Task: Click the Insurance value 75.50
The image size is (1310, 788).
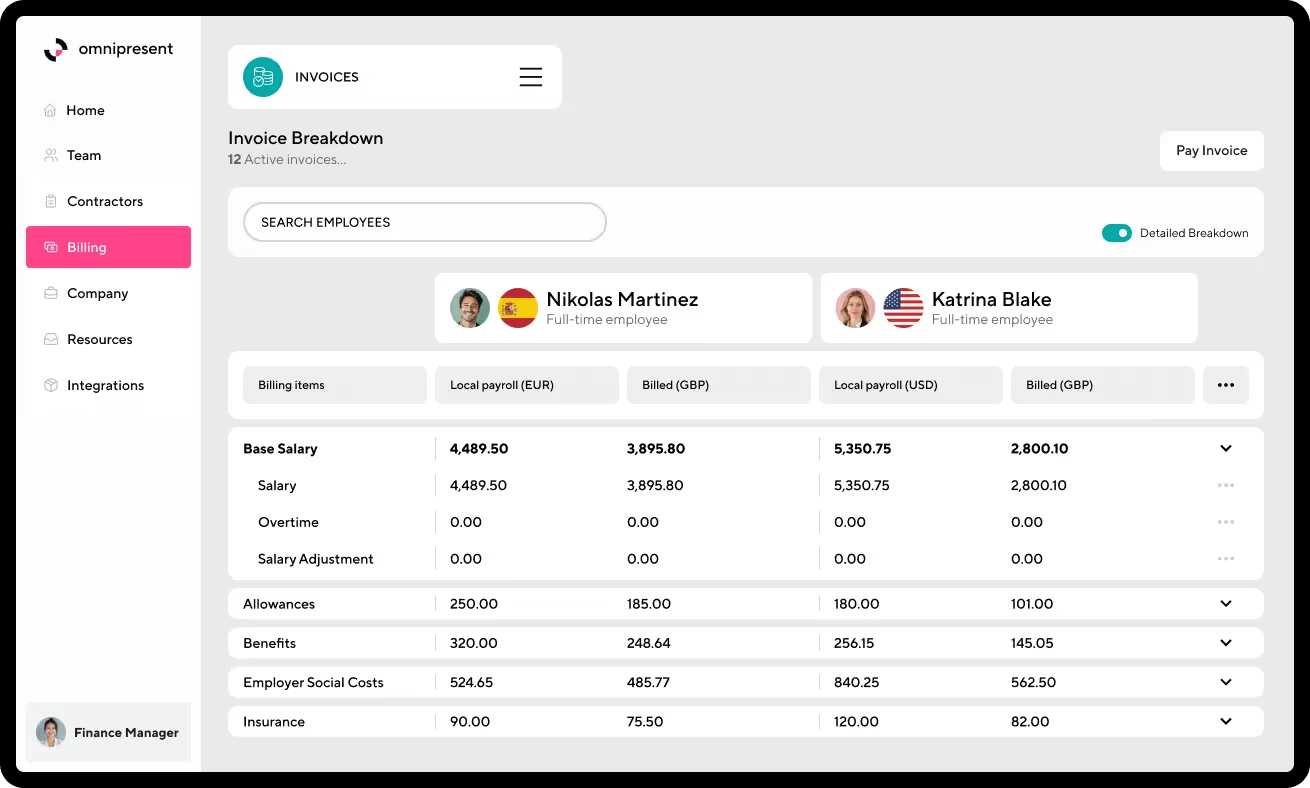Action: tap(645, 721)
